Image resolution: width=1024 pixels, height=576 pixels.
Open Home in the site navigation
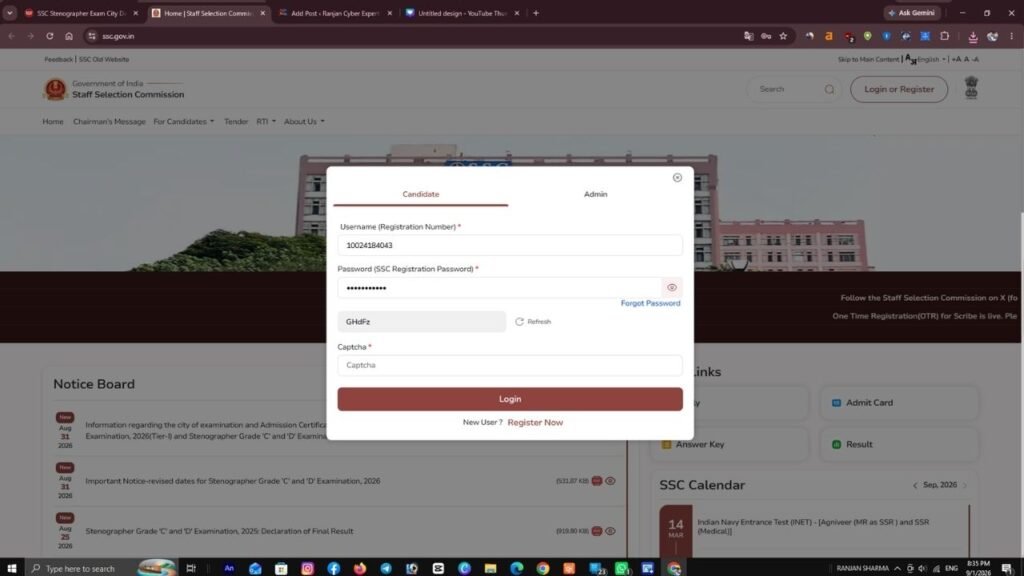(53, 121)
